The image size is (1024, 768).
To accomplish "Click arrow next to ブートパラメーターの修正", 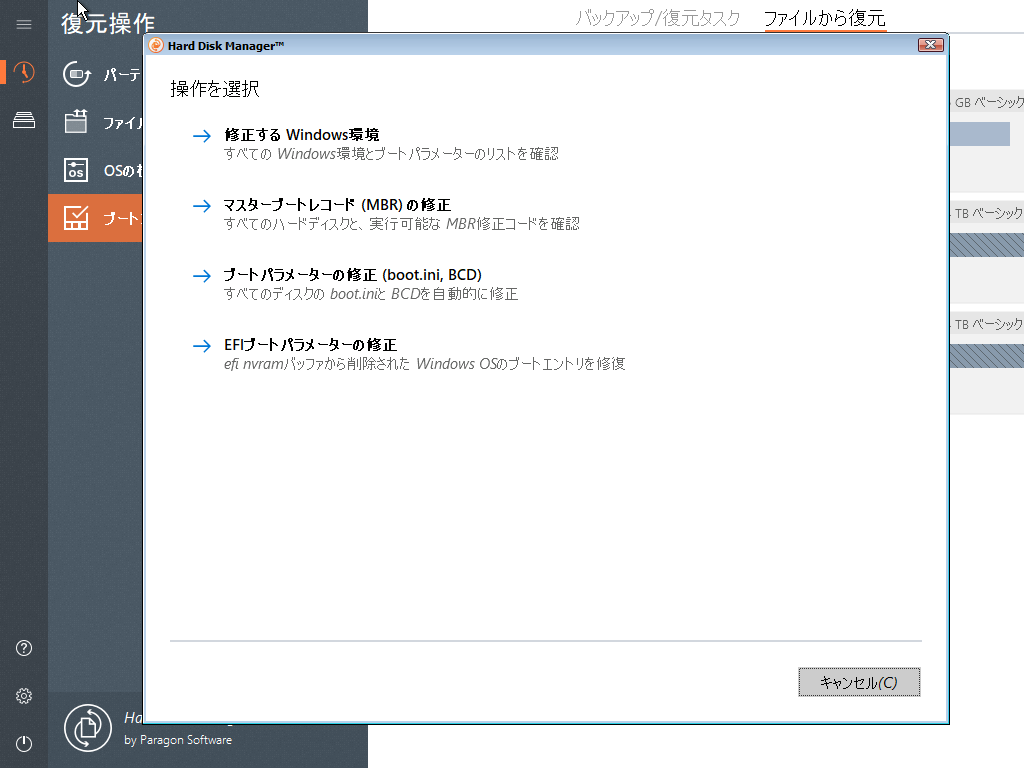I will (202, 276).
